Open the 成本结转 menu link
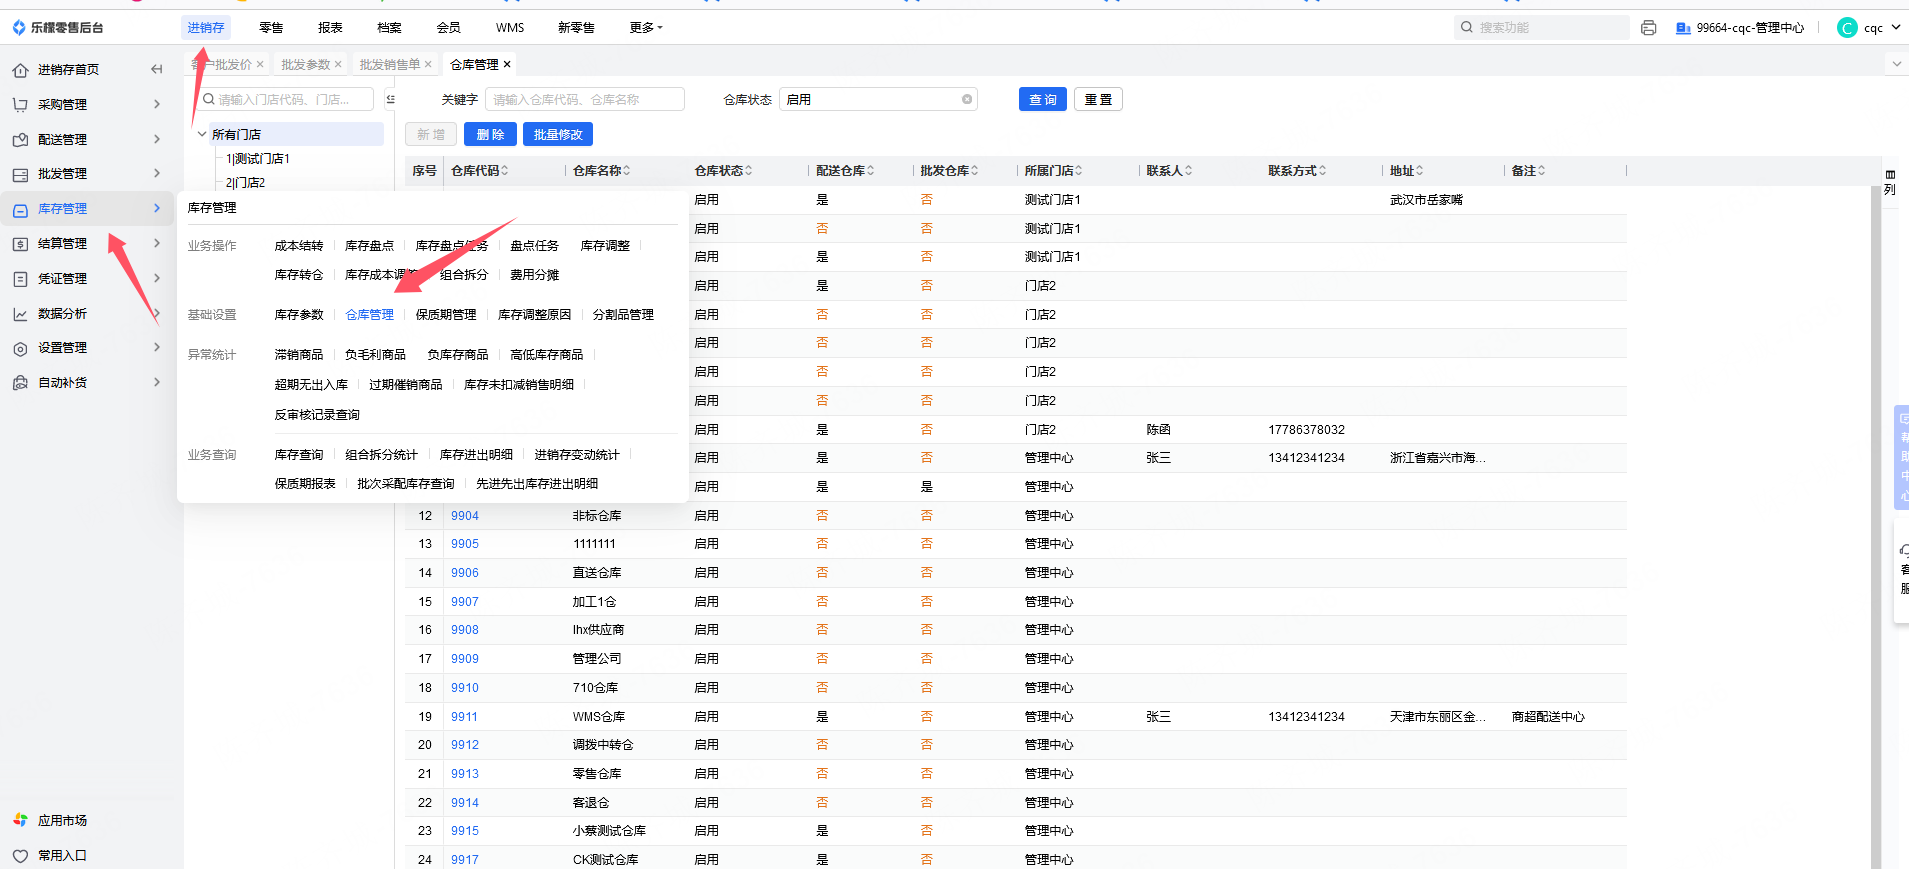Image resolution: width=1909 pixels, height=869 pixels. coord(299,246)
